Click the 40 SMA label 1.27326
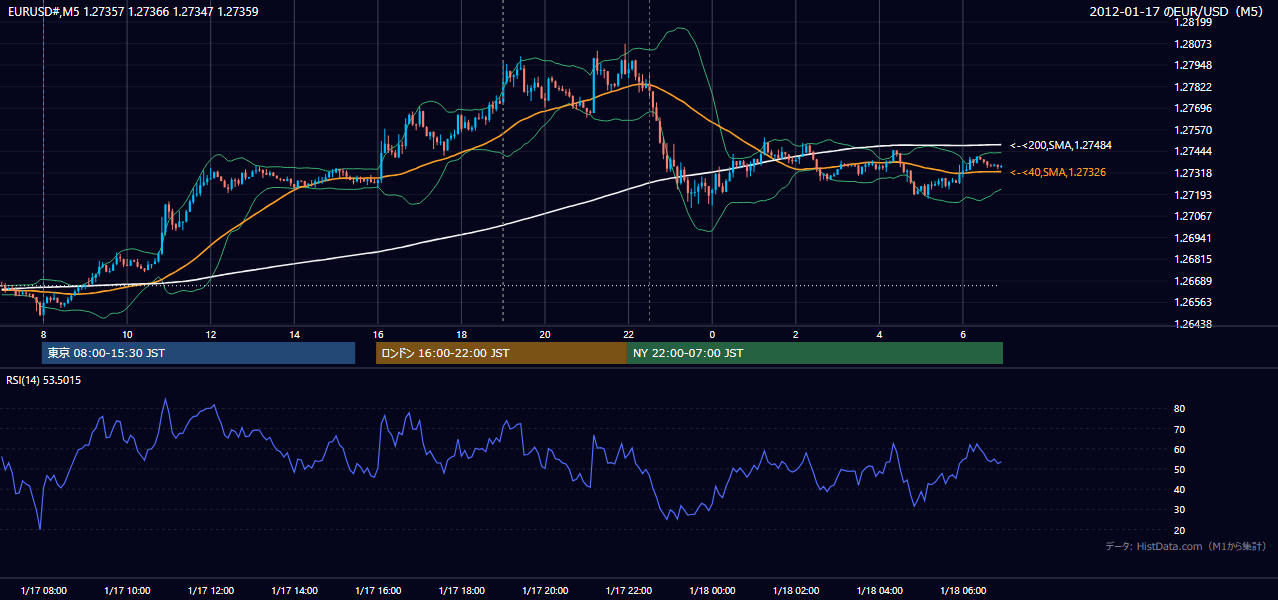The height and width of the screenshot is (600, 1278). pos(1058,173)
